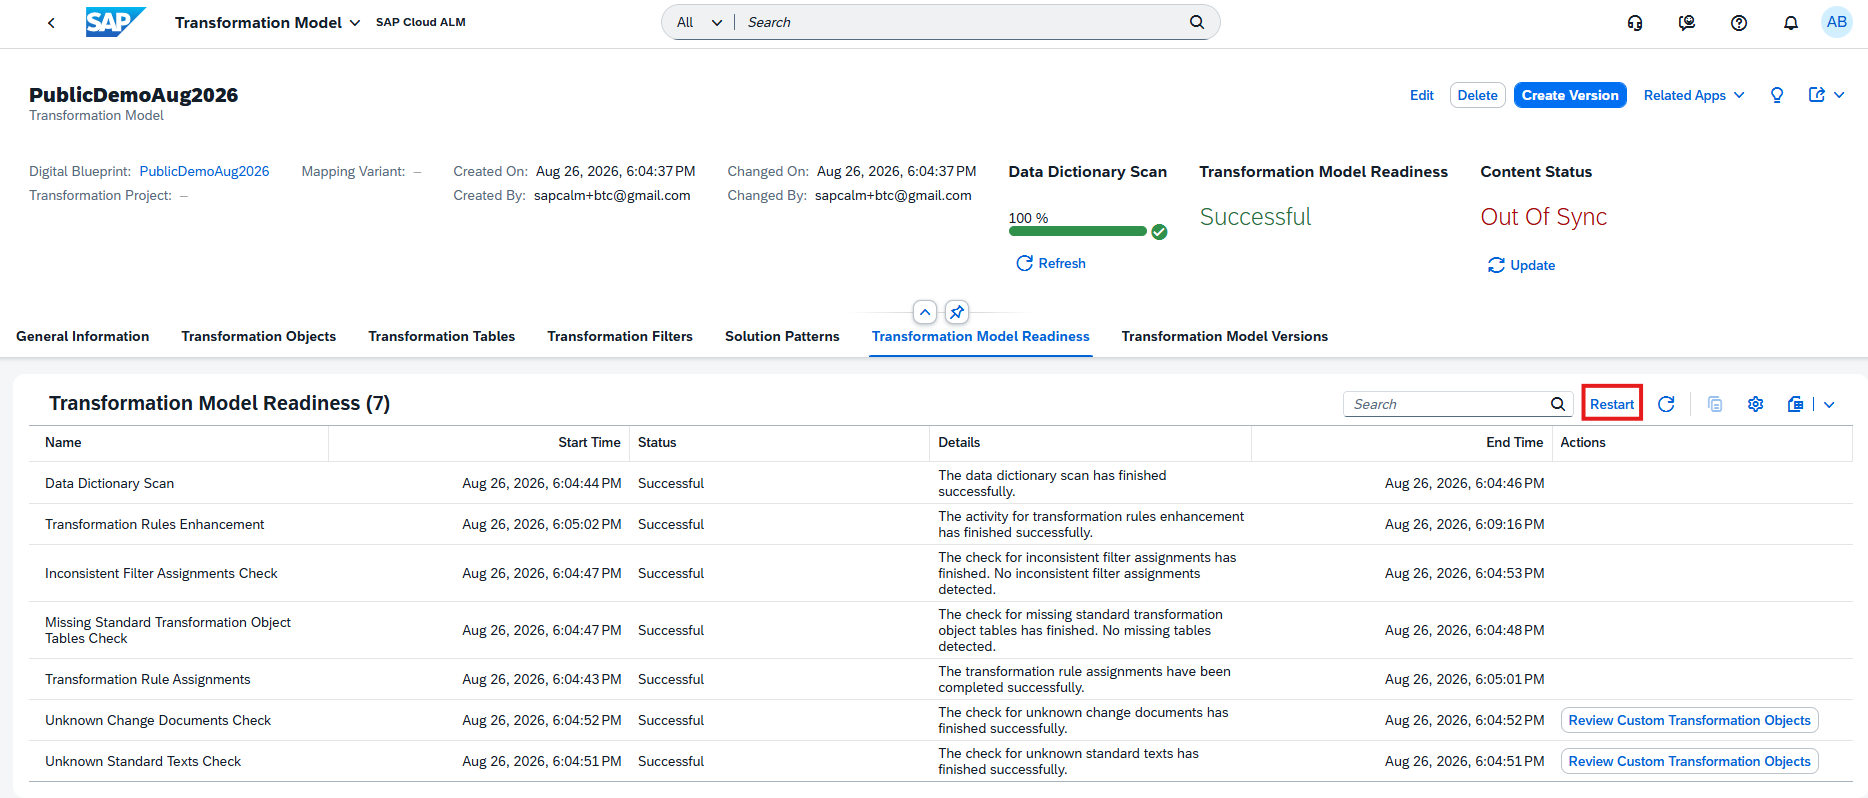Open the Transformation Model app title dropdown
1868x798 pixels.
pyautogui.click(x=267, y=22)
